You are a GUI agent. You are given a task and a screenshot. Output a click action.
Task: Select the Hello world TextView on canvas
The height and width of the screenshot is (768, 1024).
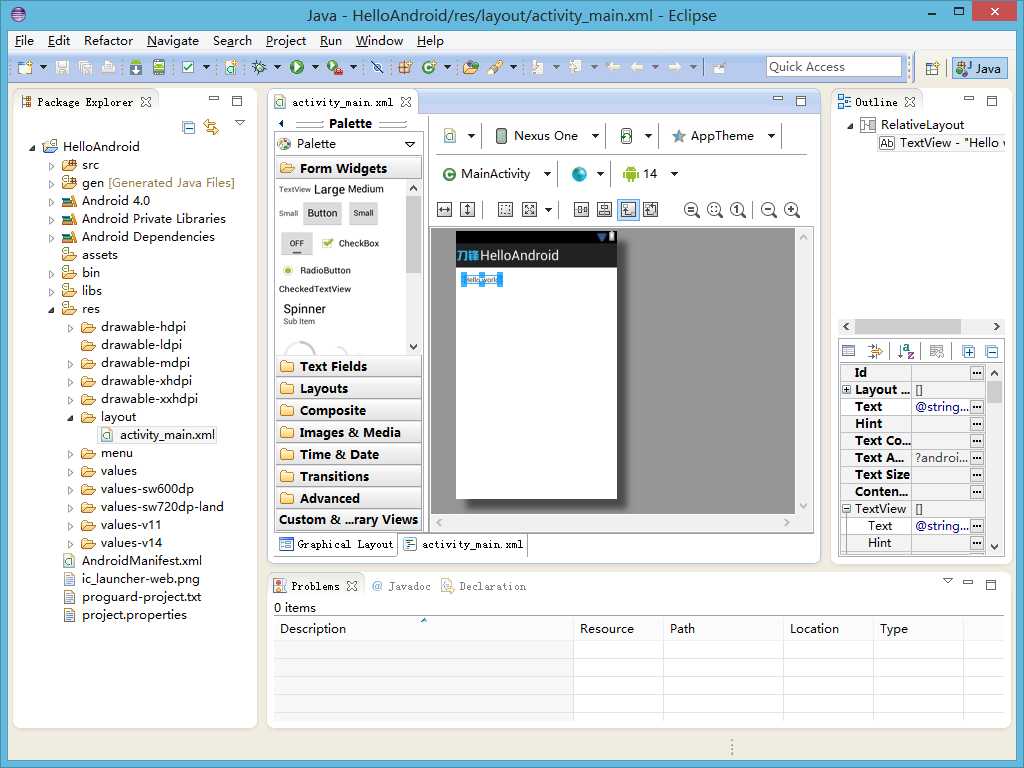(482, 280)
